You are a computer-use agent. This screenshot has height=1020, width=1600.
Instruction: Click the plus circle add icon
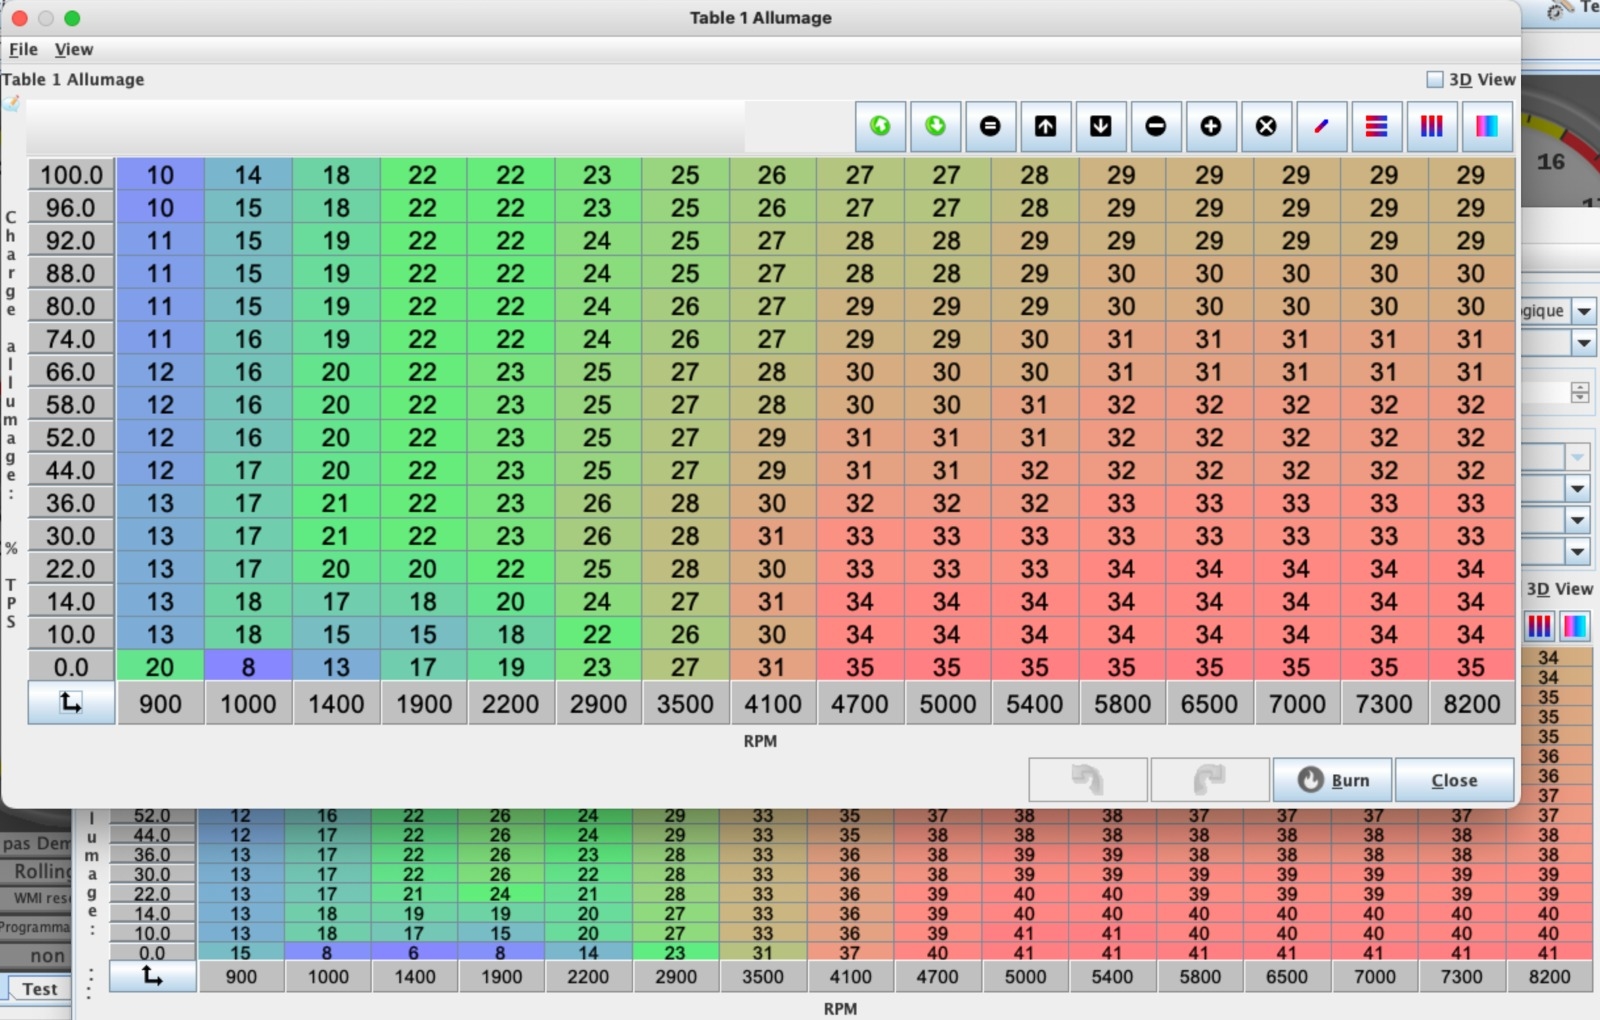pyautogui.click(x=1210, y=126)
